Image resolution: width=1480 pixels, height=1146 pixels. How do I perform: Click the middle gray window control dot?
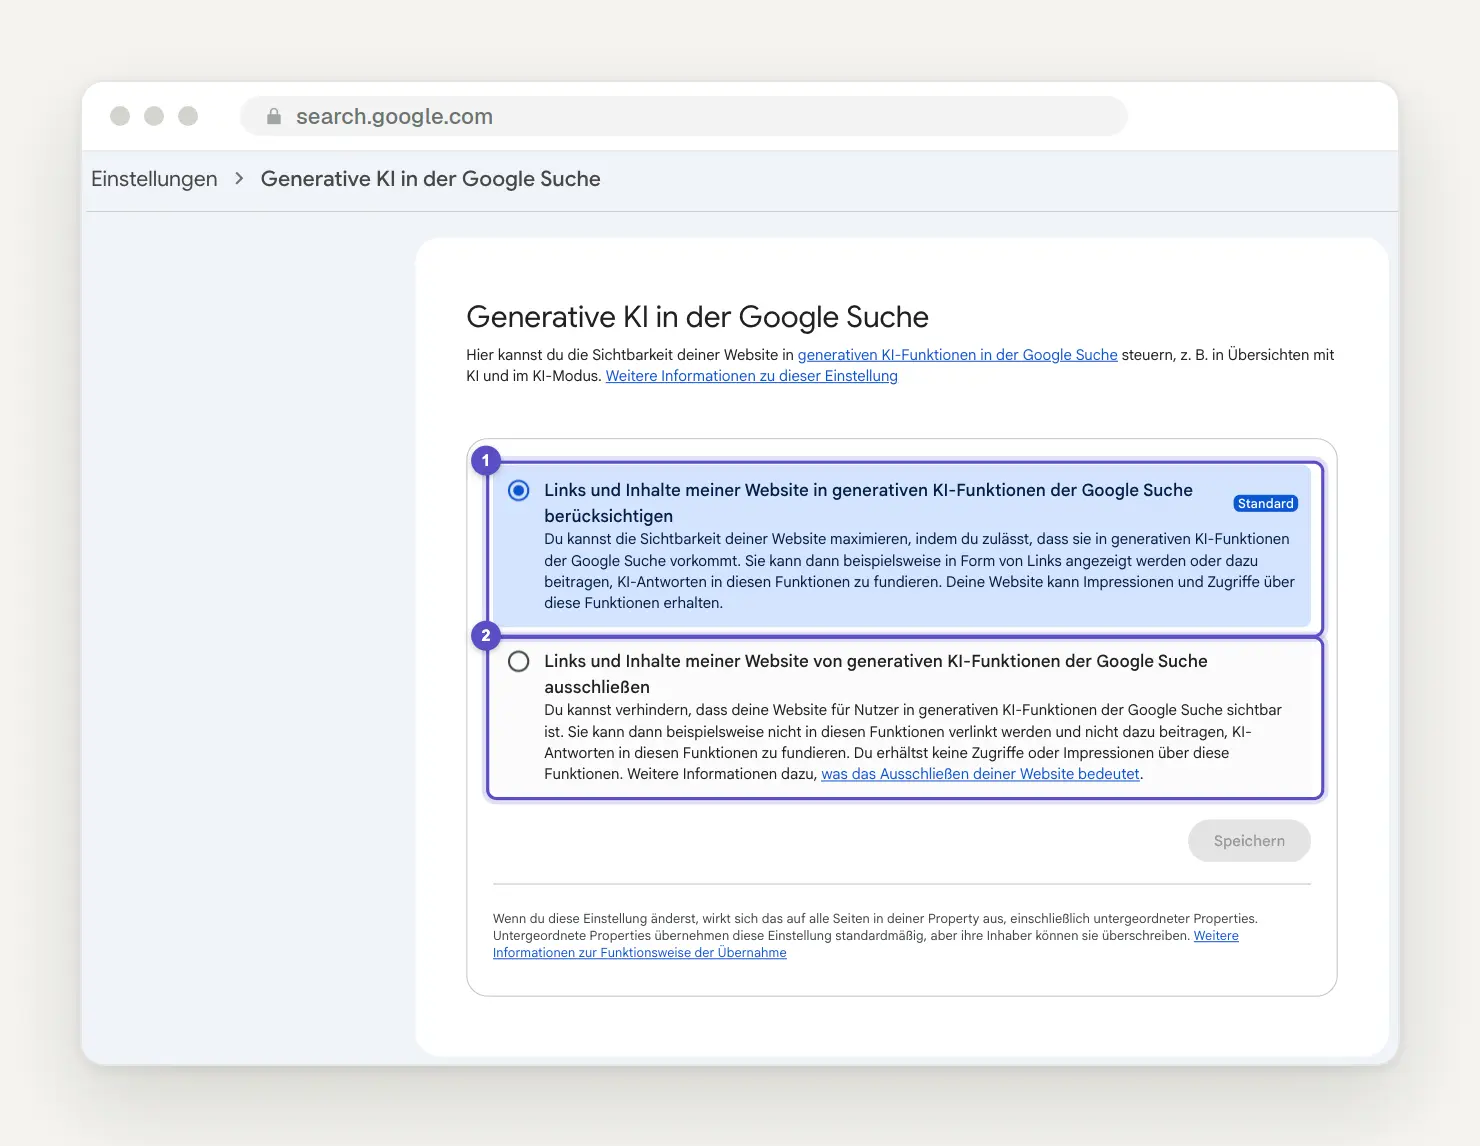154,116
